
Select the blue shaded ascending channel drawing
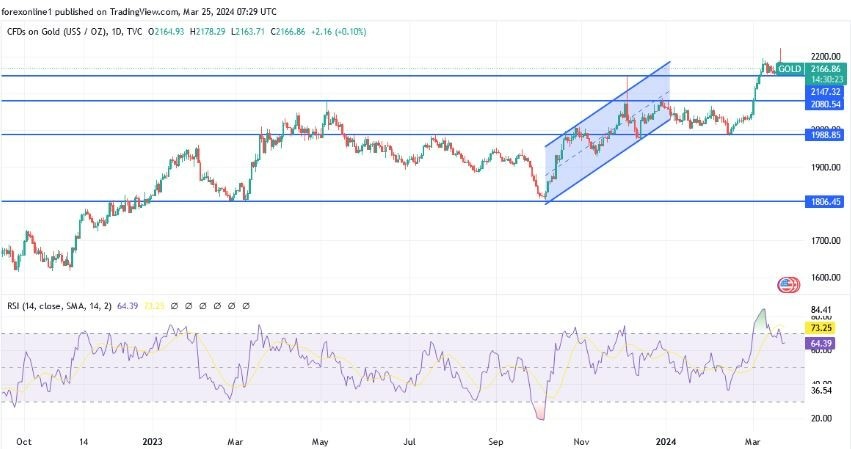(x=608, y=133)
